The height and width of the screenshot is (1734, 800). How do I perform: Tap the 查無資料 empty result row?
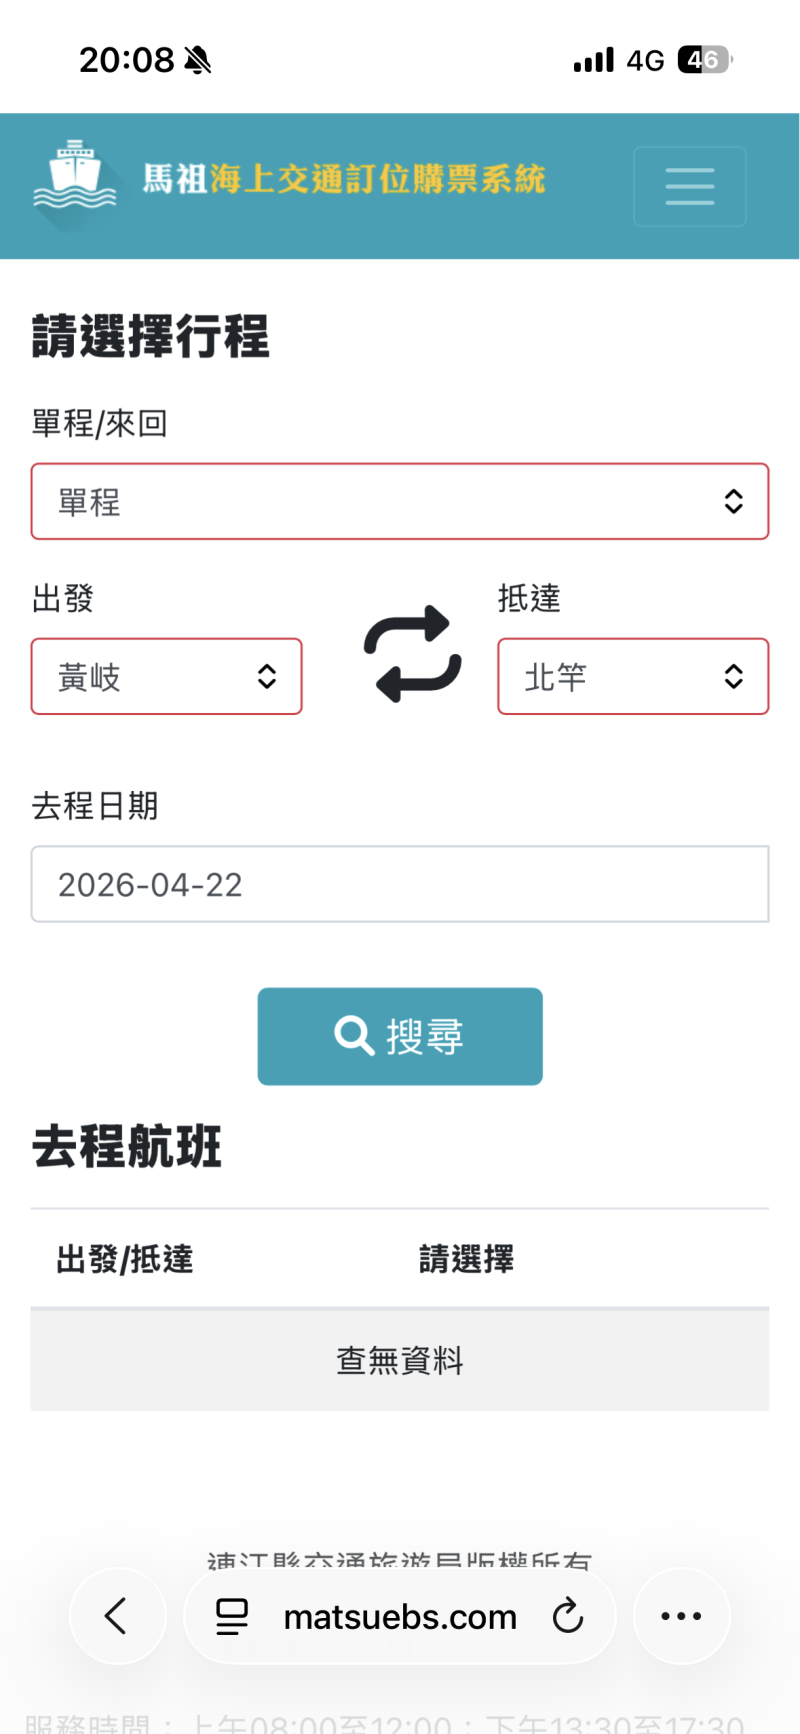click(x=399, y=1360)
